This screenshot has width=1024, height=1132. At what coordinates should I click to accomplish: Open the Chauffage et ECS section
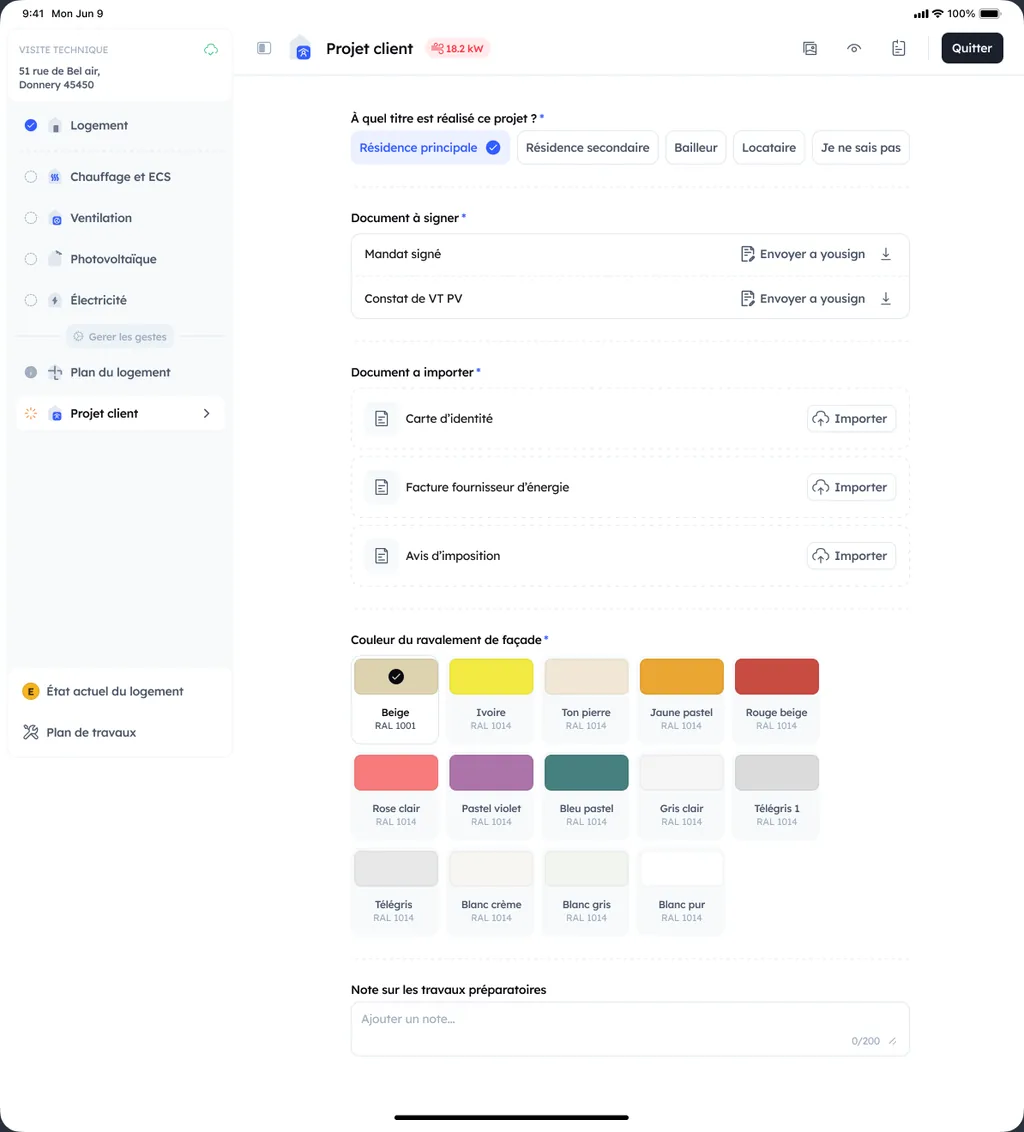[120, 177]
